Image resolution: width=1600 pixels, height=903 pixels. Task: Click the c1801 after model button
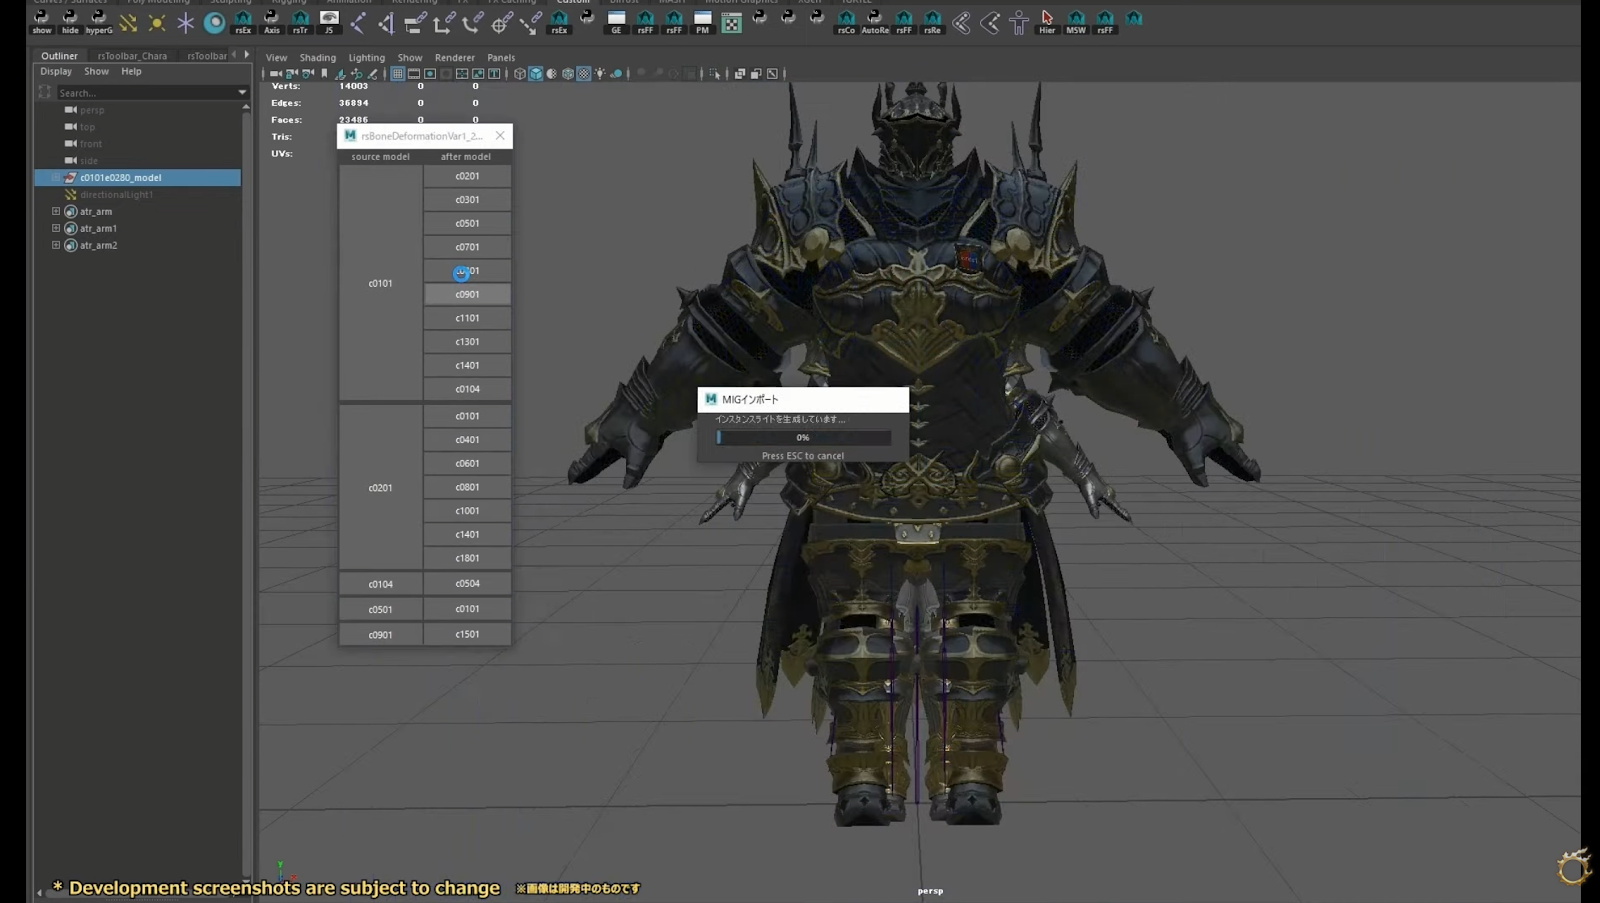467,558
